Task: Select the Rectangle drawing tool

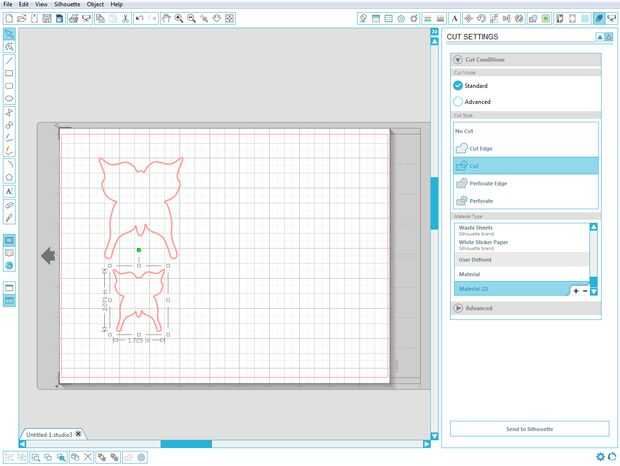Action: click(9, 74)
